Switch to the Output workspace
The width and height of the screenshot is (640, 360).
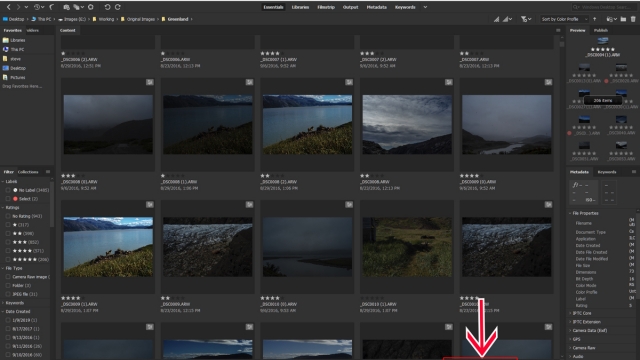350,7
